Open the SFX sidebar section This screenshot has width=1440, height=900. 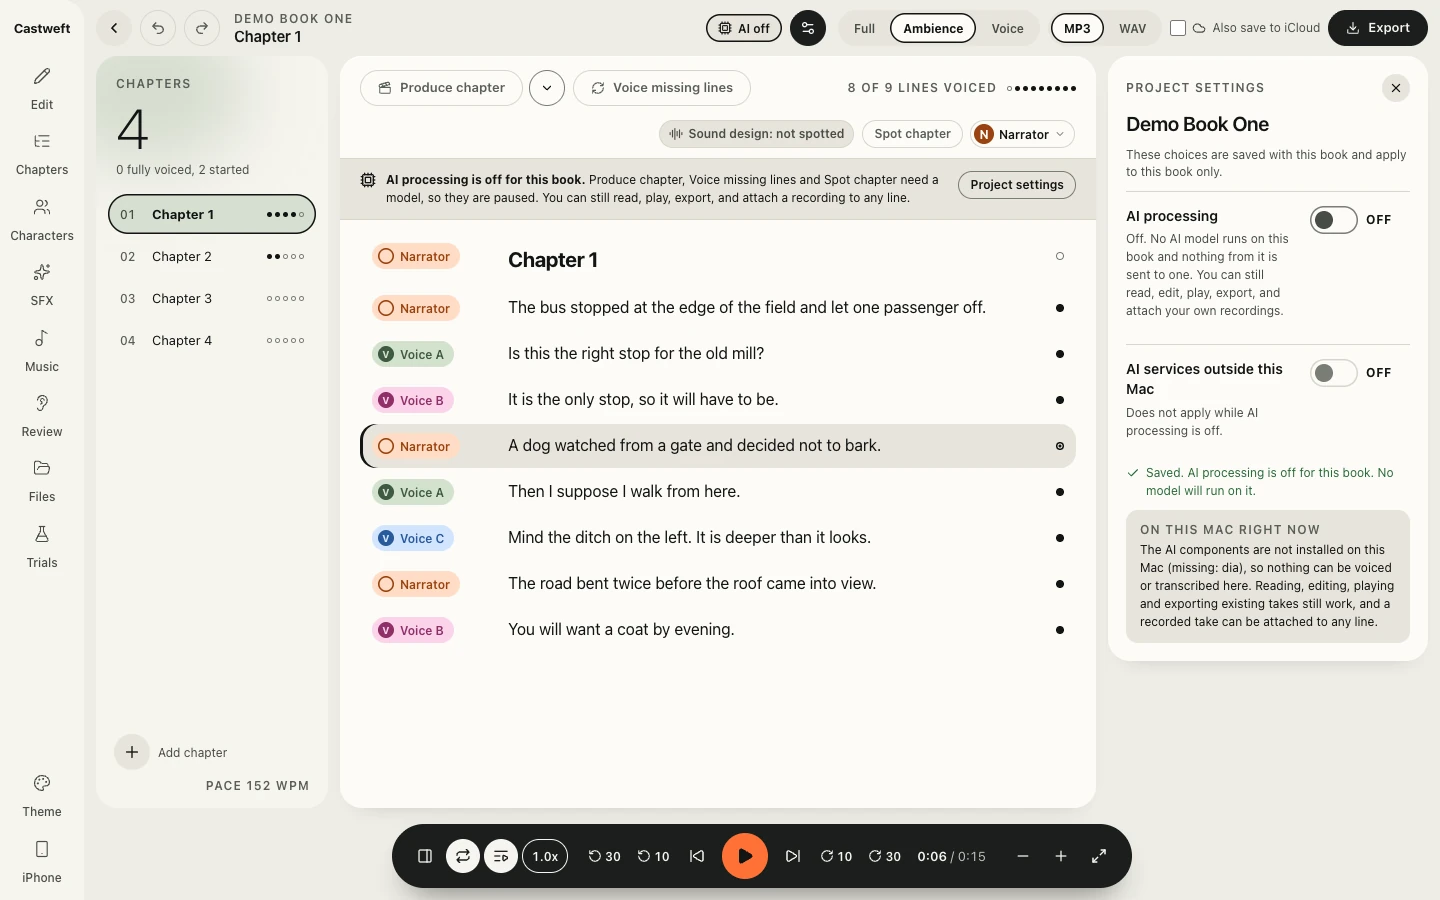tap(42, 285)
